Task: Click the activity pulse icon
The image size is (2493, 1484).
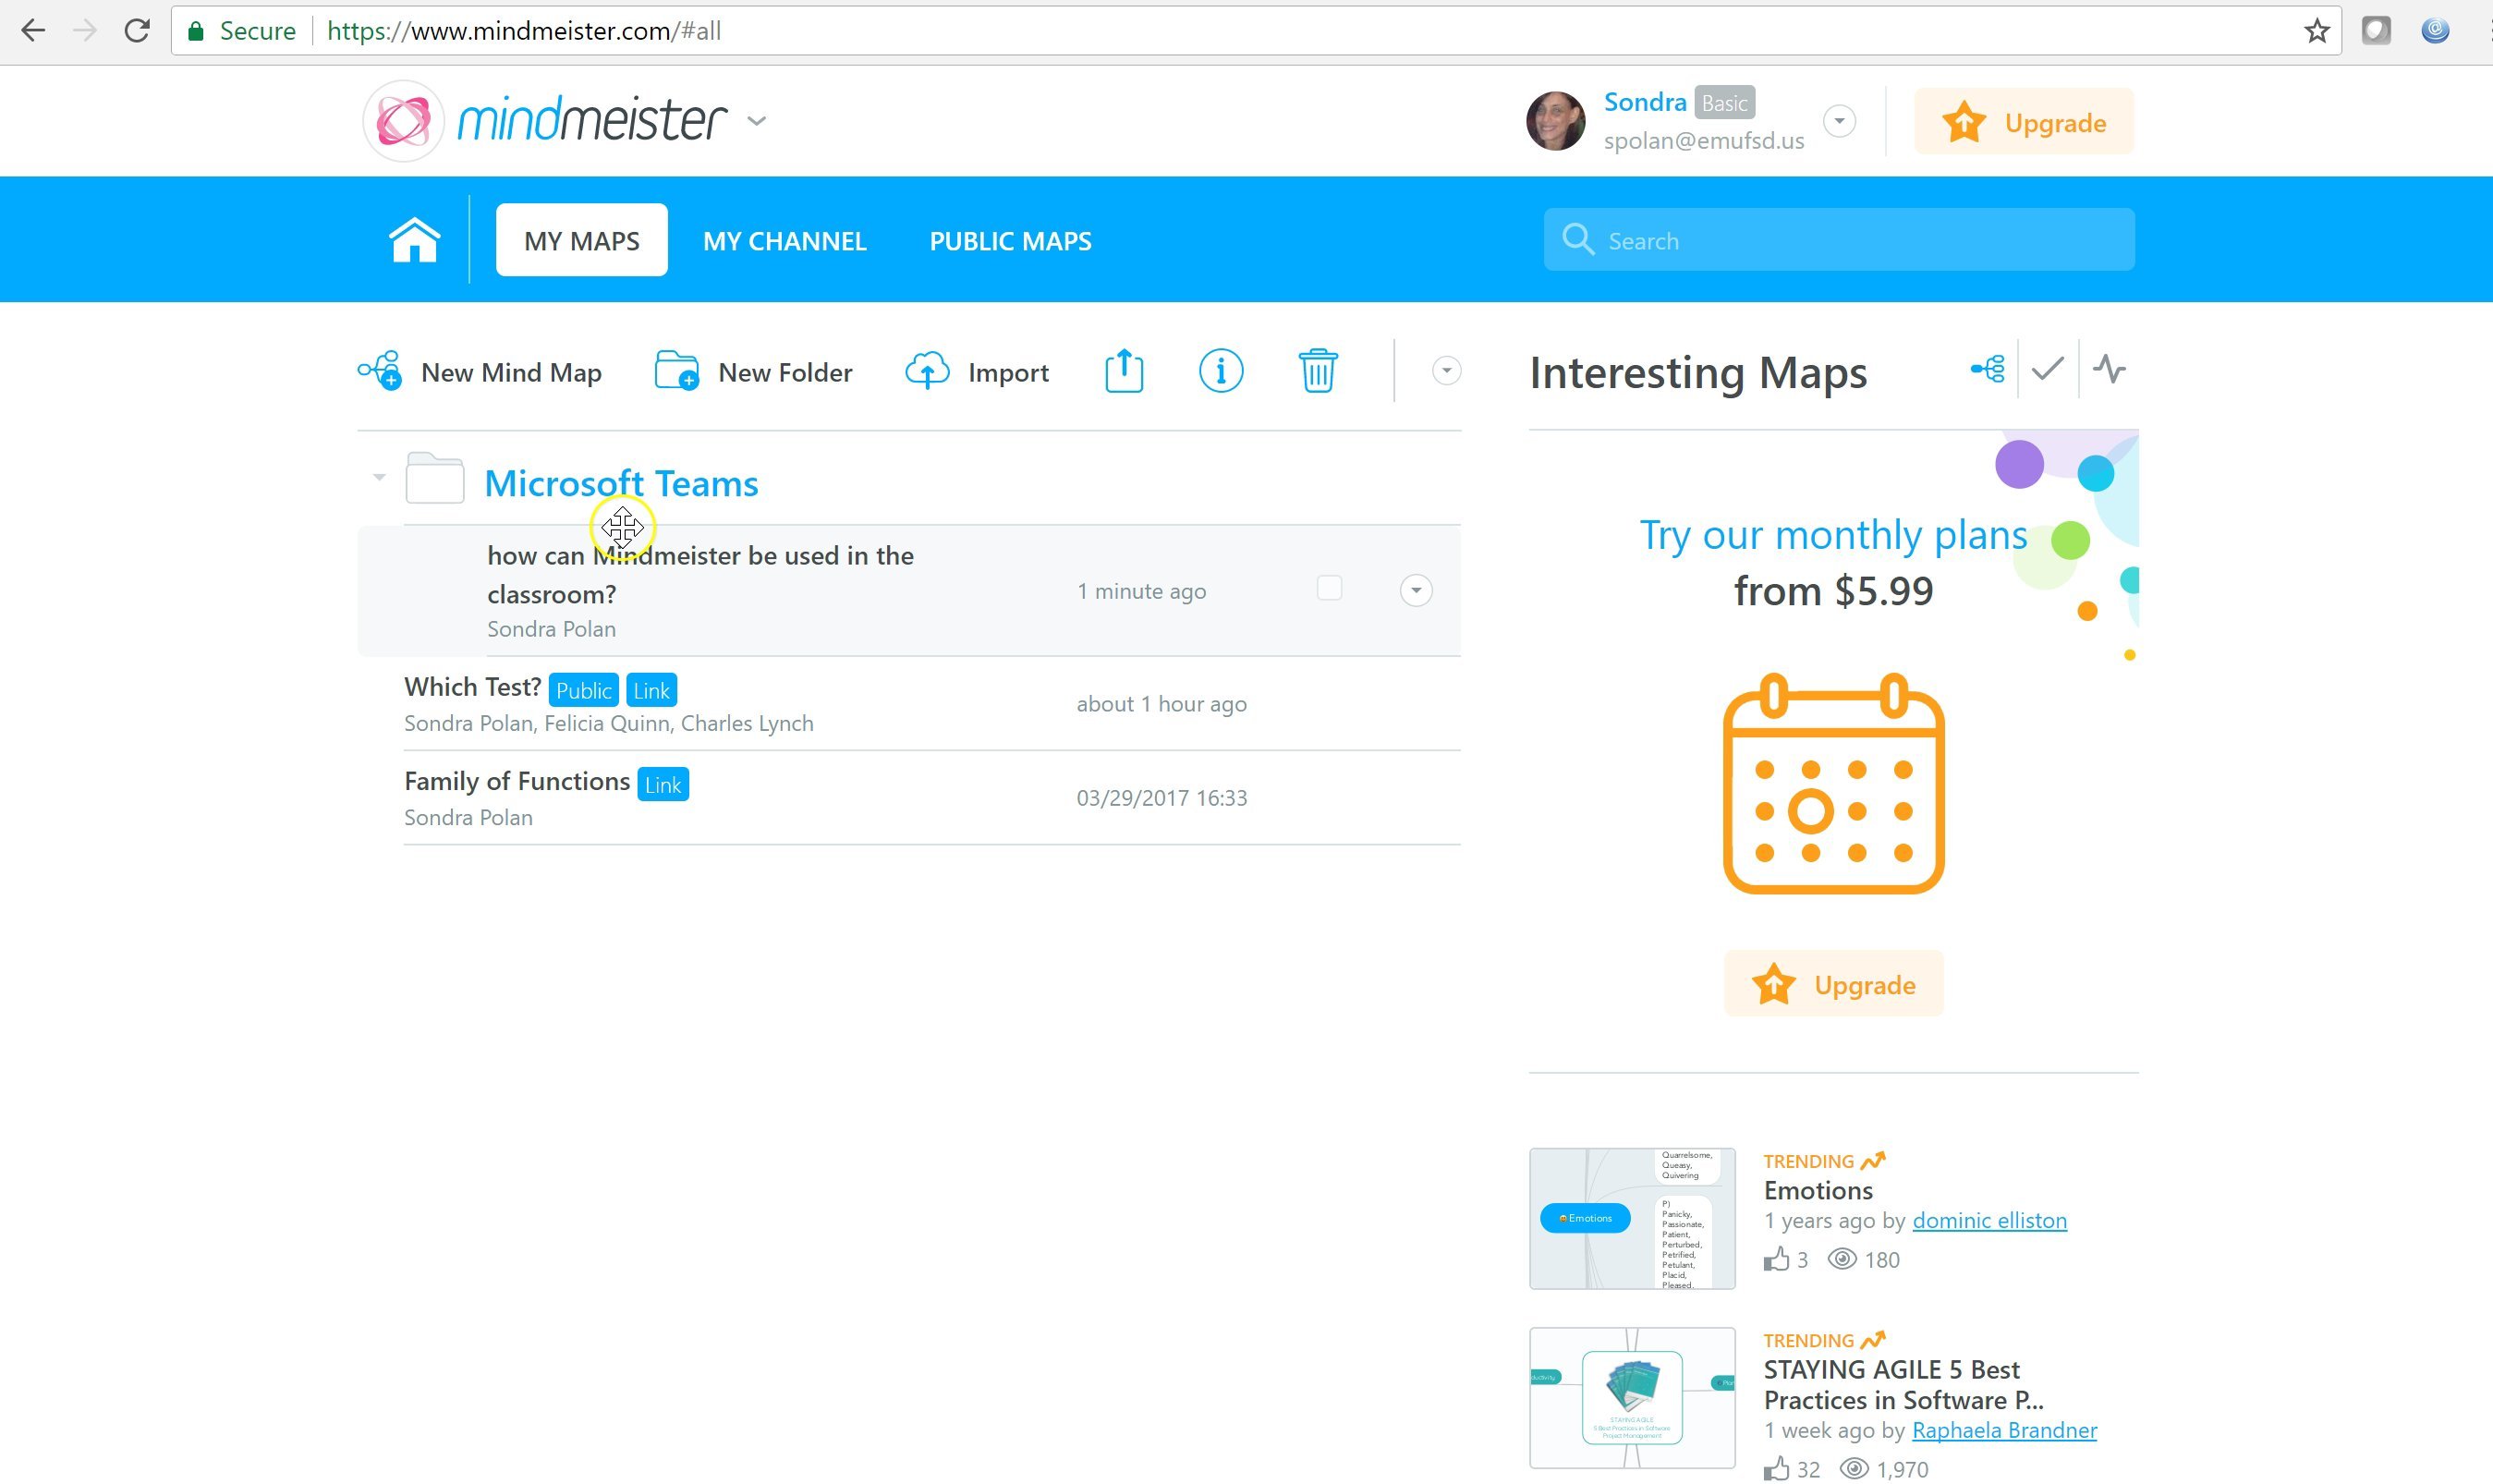Action: point(2109,369)
